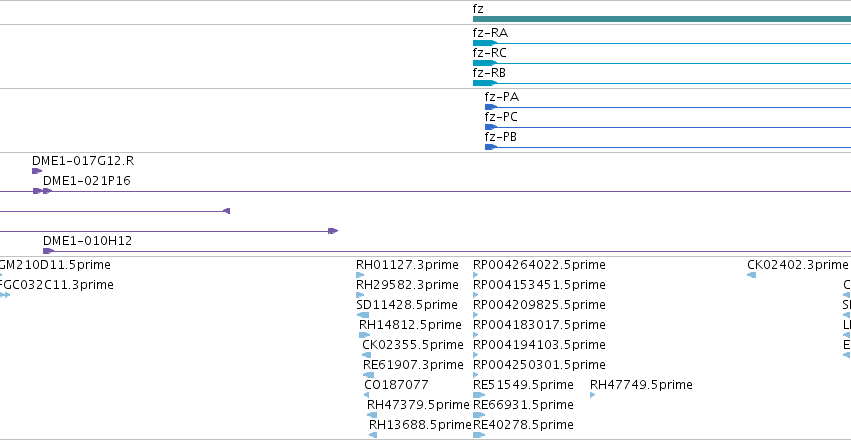This screenshot has height=440, width=851.
Task: Click the CK02355.5prime EST label
Action: (x=413, y=345)
